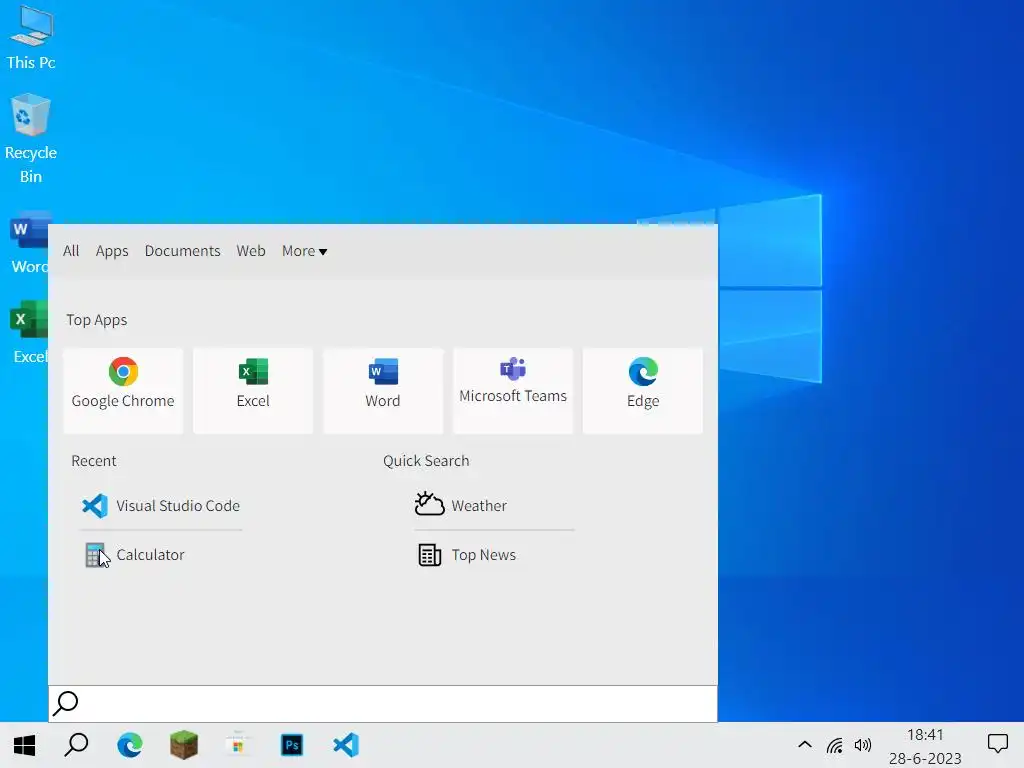
Task: Select Recycle Bin desktop icon
Action: coord(31,138)
